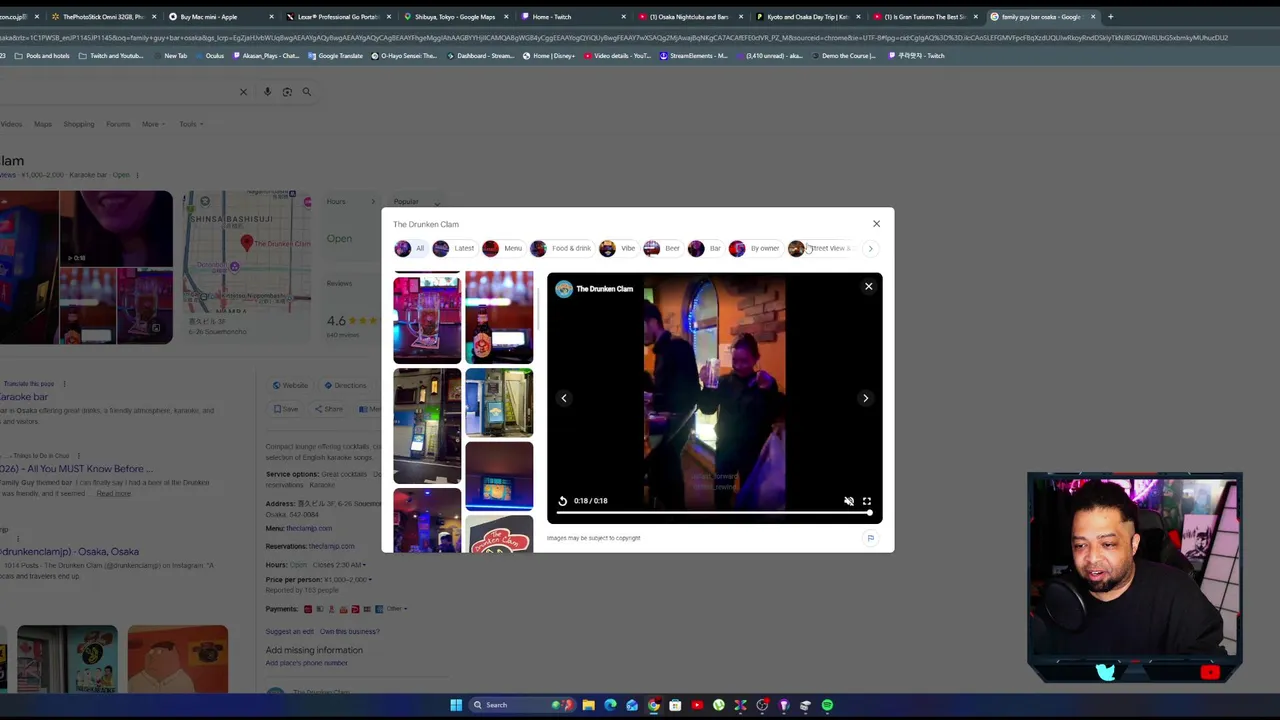Screen dimensions: 1280x720
Task: Expand the price per person dropdown
Action: (x=370, y=580)
